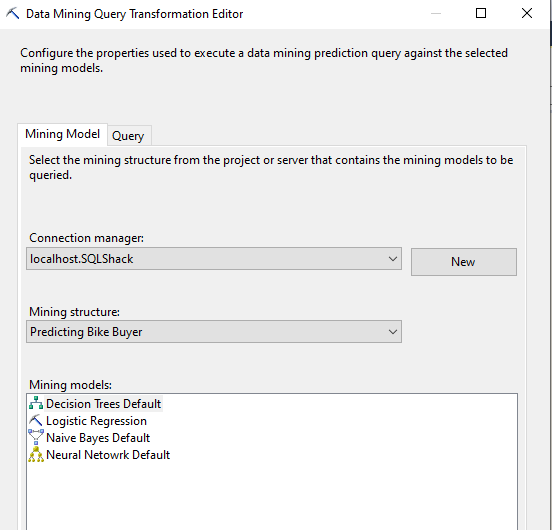Click the Decision Trees model icon
The image size is (552, 530).
(36, 403)
